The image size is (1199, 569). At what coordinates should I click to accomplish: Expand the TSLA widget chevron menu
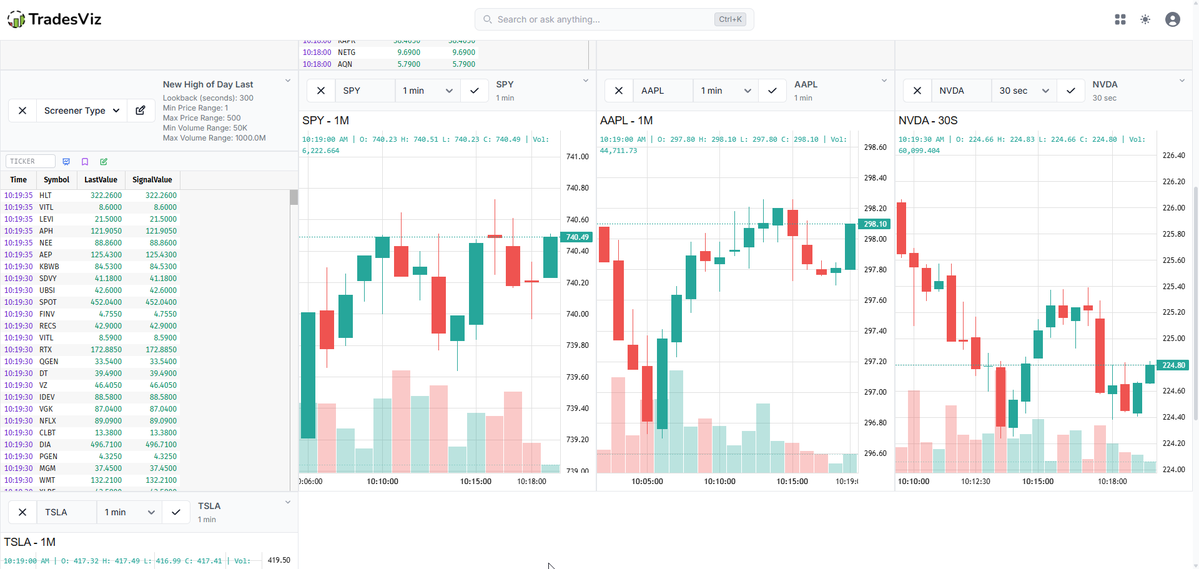coord(288,502)
